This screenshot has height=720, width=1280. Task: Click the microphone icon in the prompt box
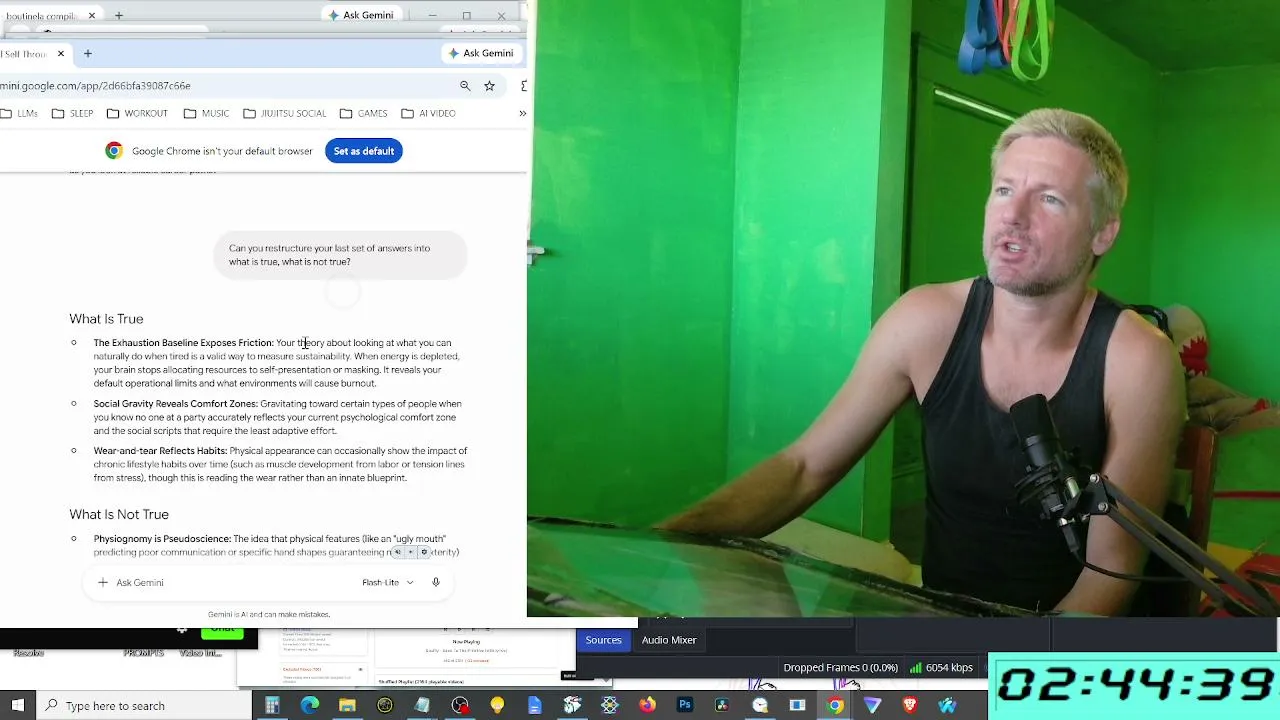pos(436,583)
